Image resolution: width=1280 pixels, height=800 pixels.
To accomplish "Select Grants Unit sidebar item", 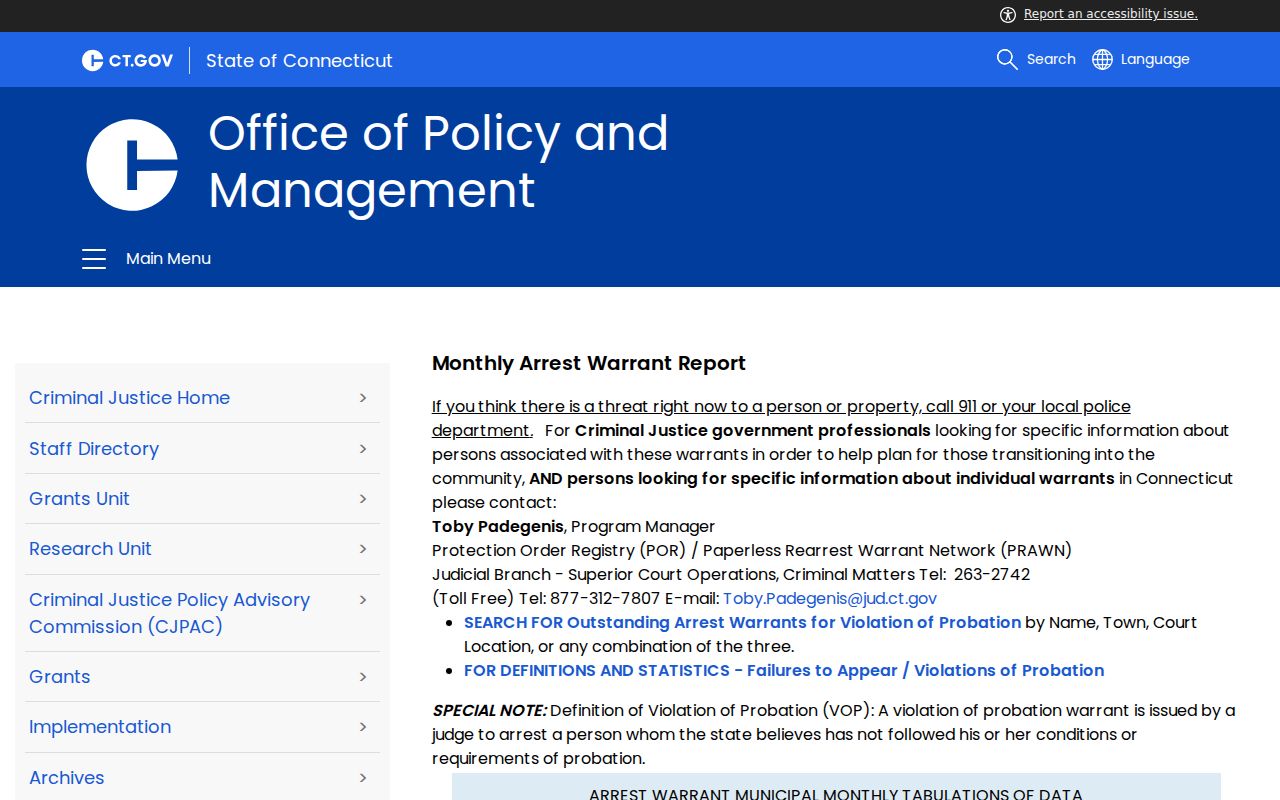I will pyautogui.click(x=79, y=499).
